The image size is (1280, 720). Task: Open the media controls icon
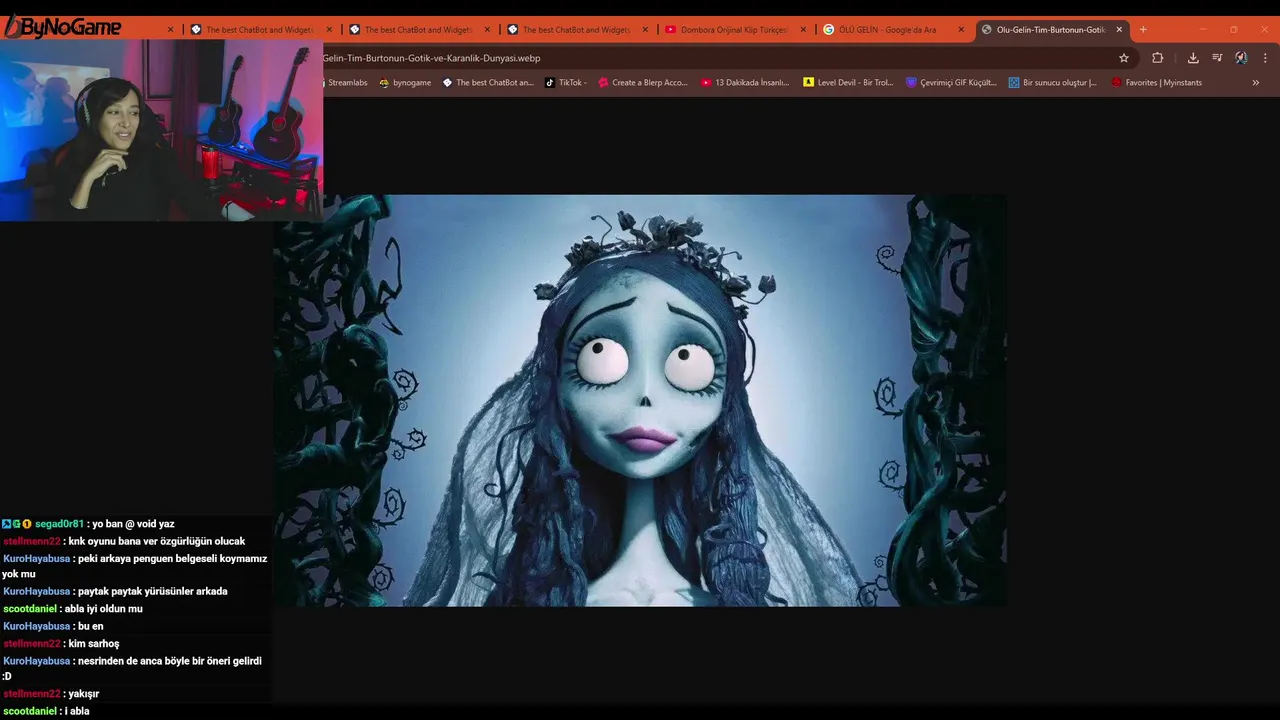point(1217,58)
